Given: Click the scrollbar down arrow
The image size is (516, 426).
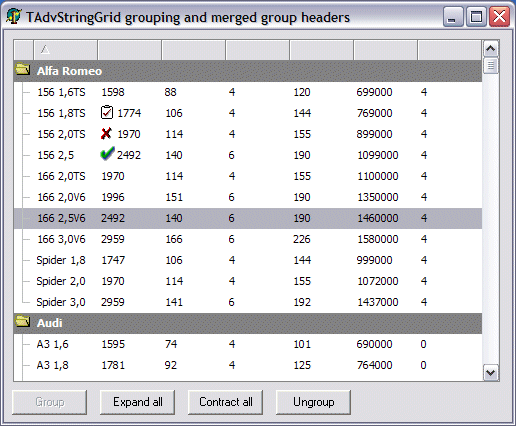Looking at the screenshot, I should (491, 372).
